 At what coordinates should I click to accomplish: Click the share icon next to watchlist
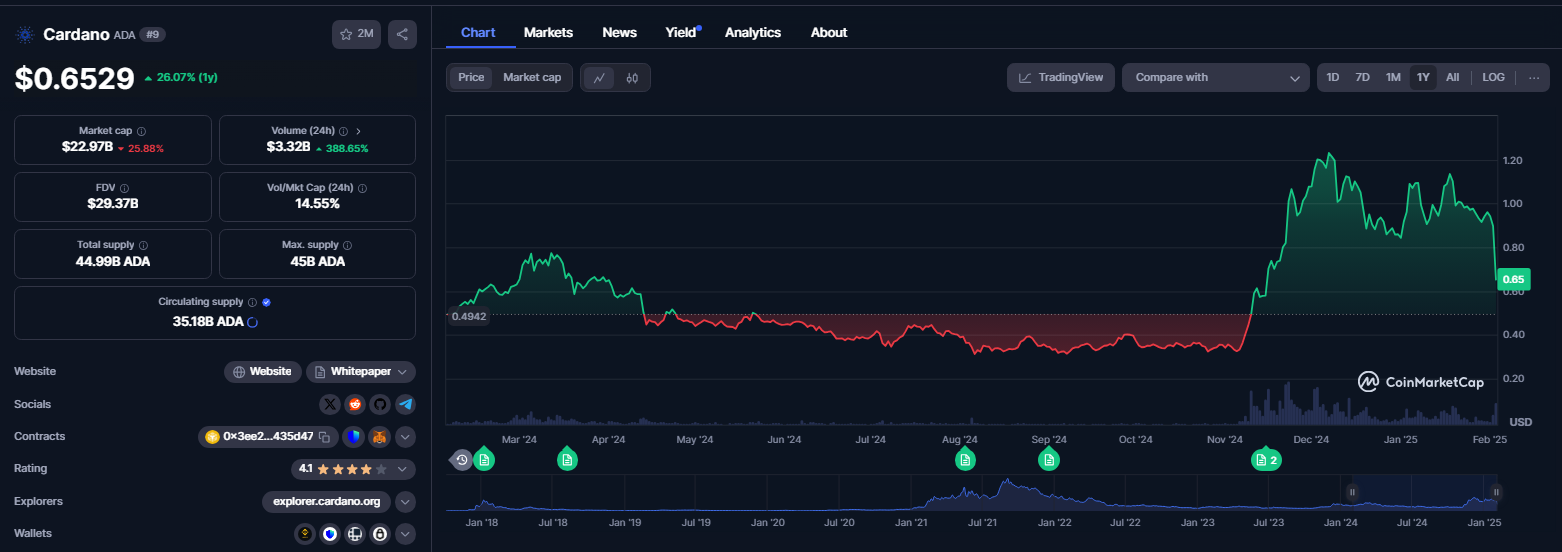(x=402, y=34)
